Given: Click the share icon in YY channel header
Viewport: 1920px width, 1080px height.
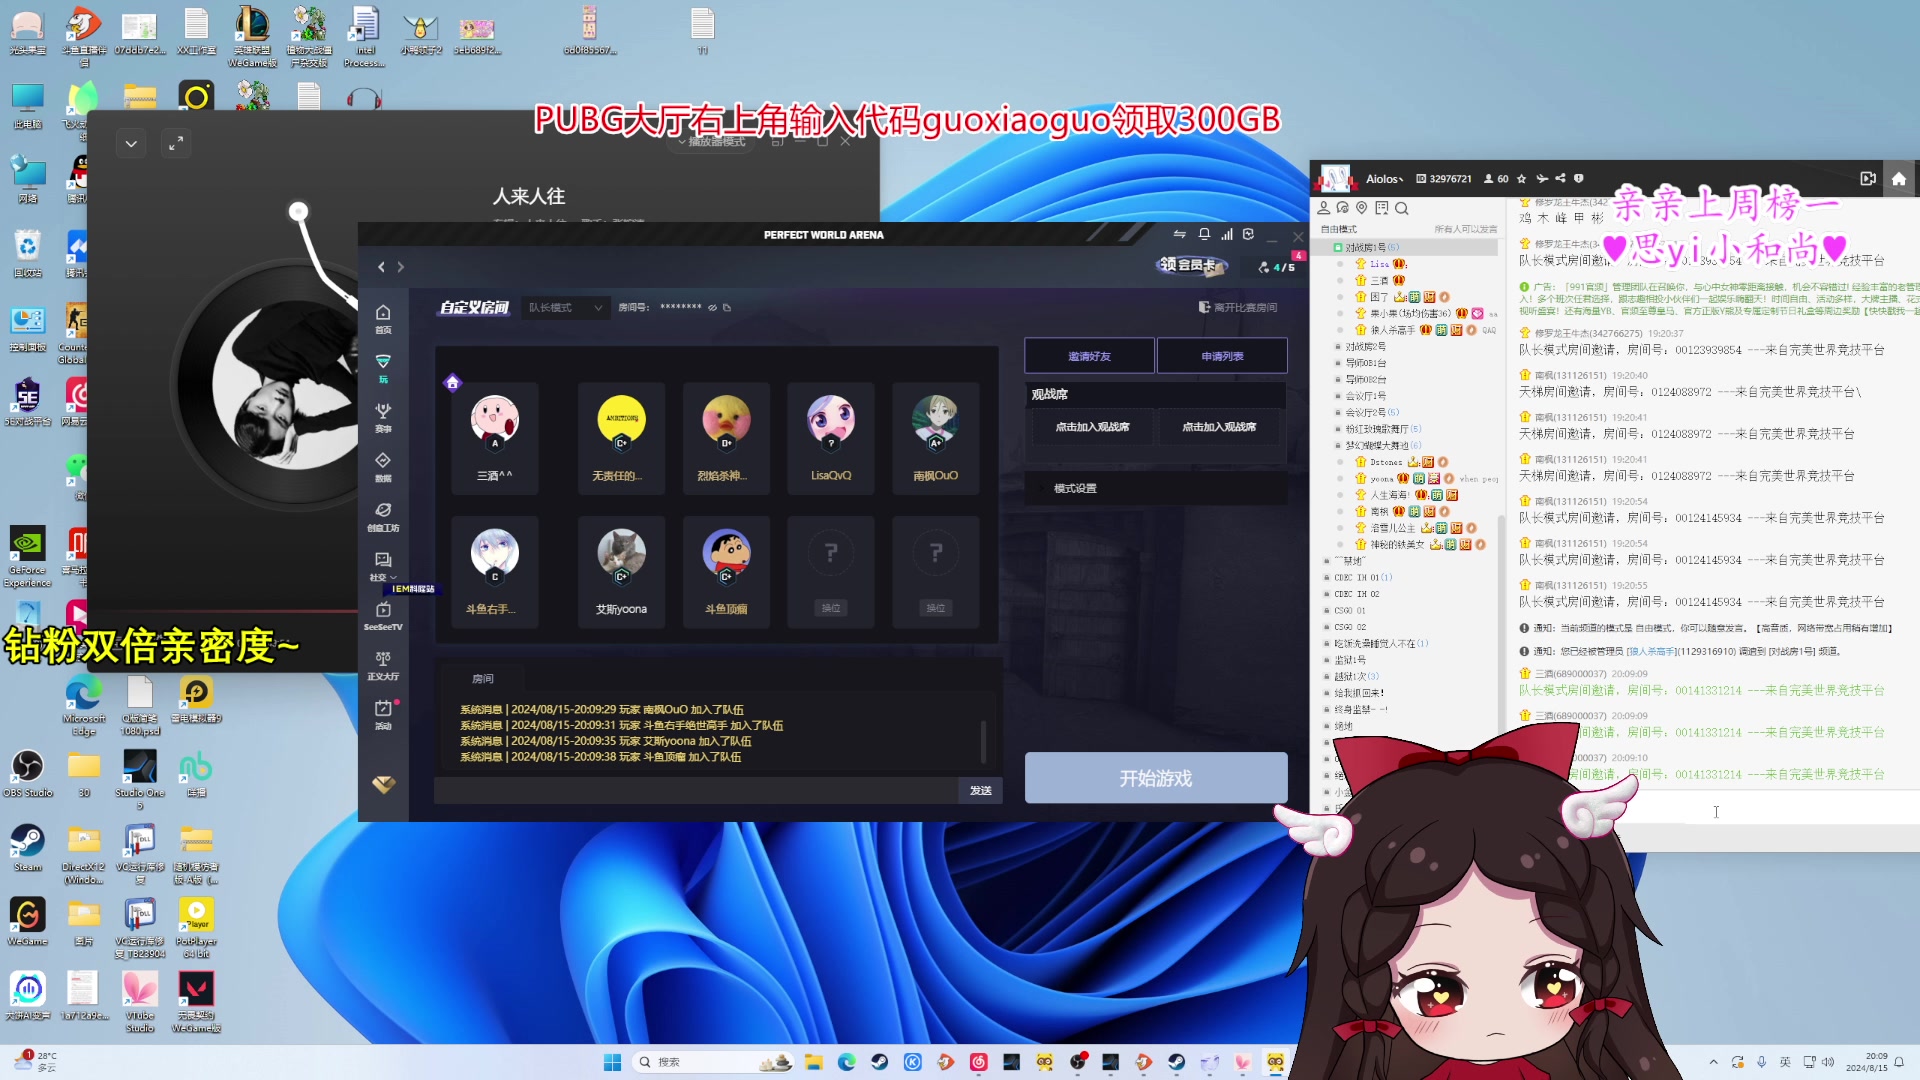Looking at the screenshot, I should (x=1560, y=179).
